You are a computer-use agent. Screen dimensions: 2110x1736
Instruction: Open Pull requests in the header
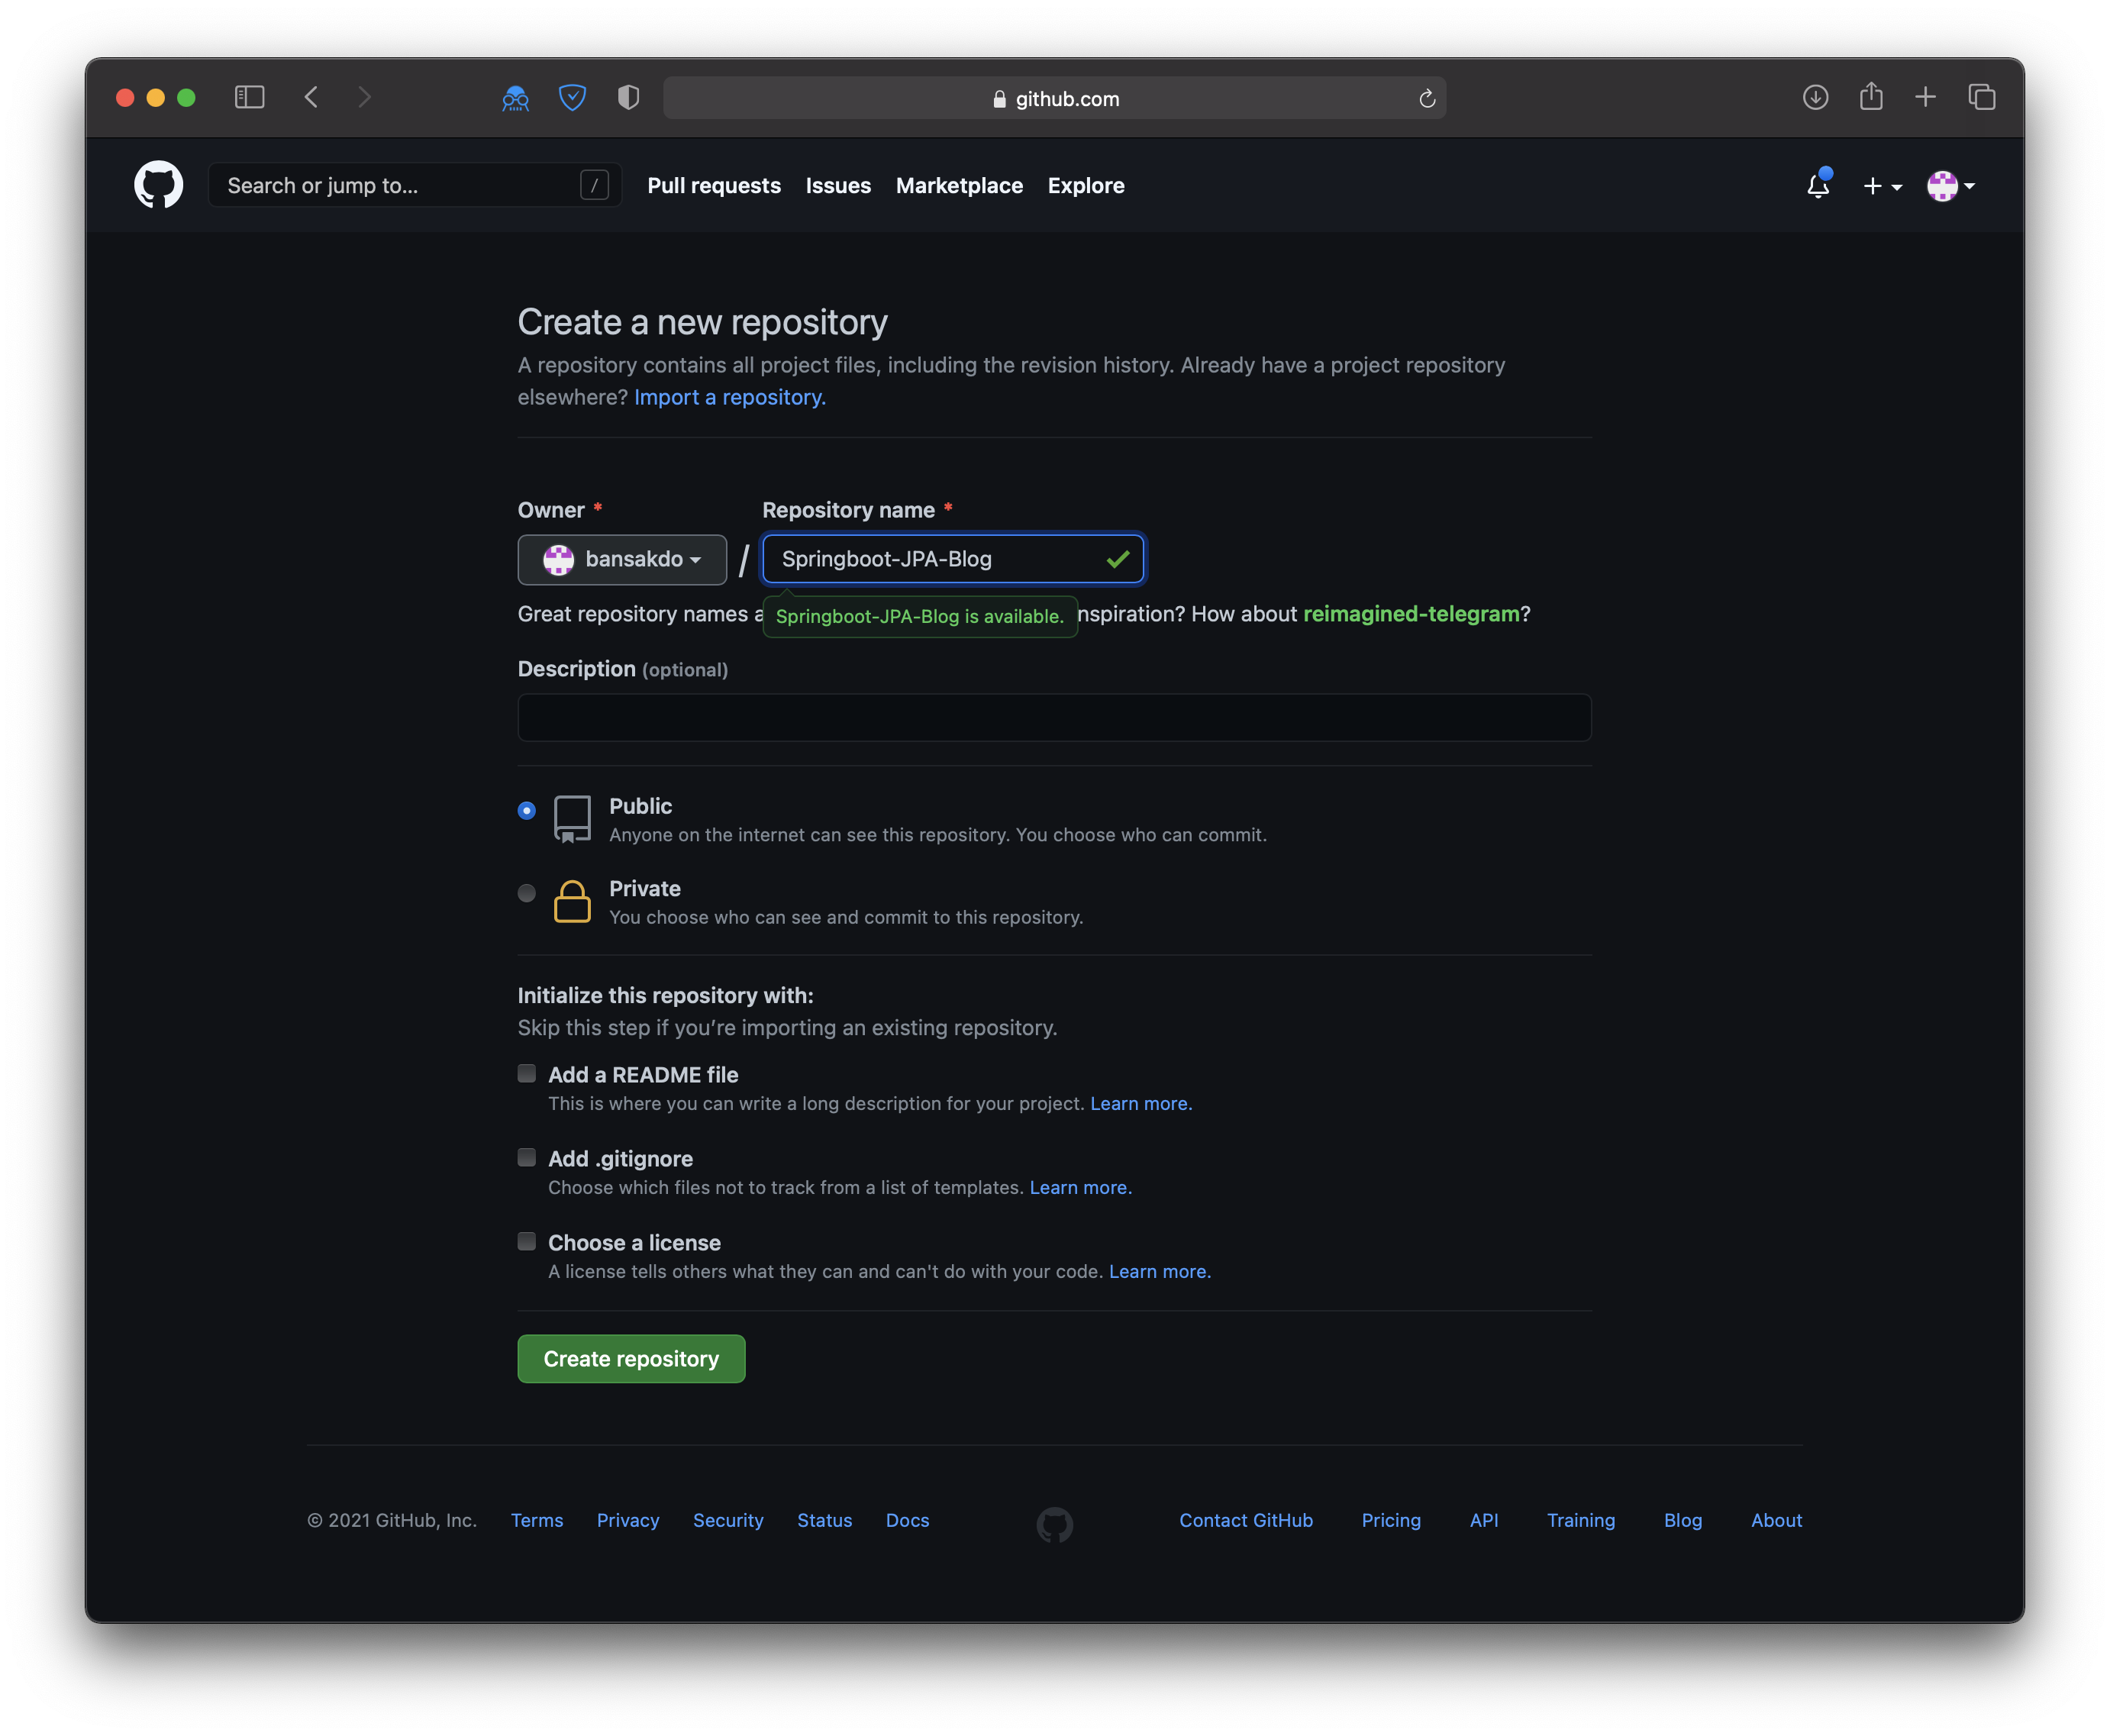(714, 185)
